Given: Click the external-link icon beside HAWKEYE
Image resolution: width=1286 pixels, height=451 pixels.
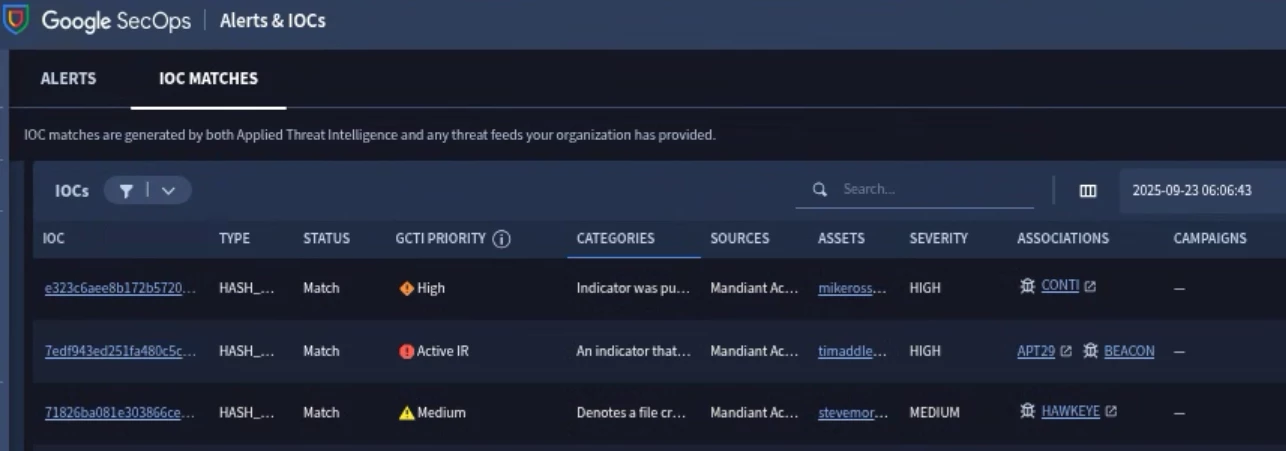Looking at the screenshot, I should click(1111, 411).
